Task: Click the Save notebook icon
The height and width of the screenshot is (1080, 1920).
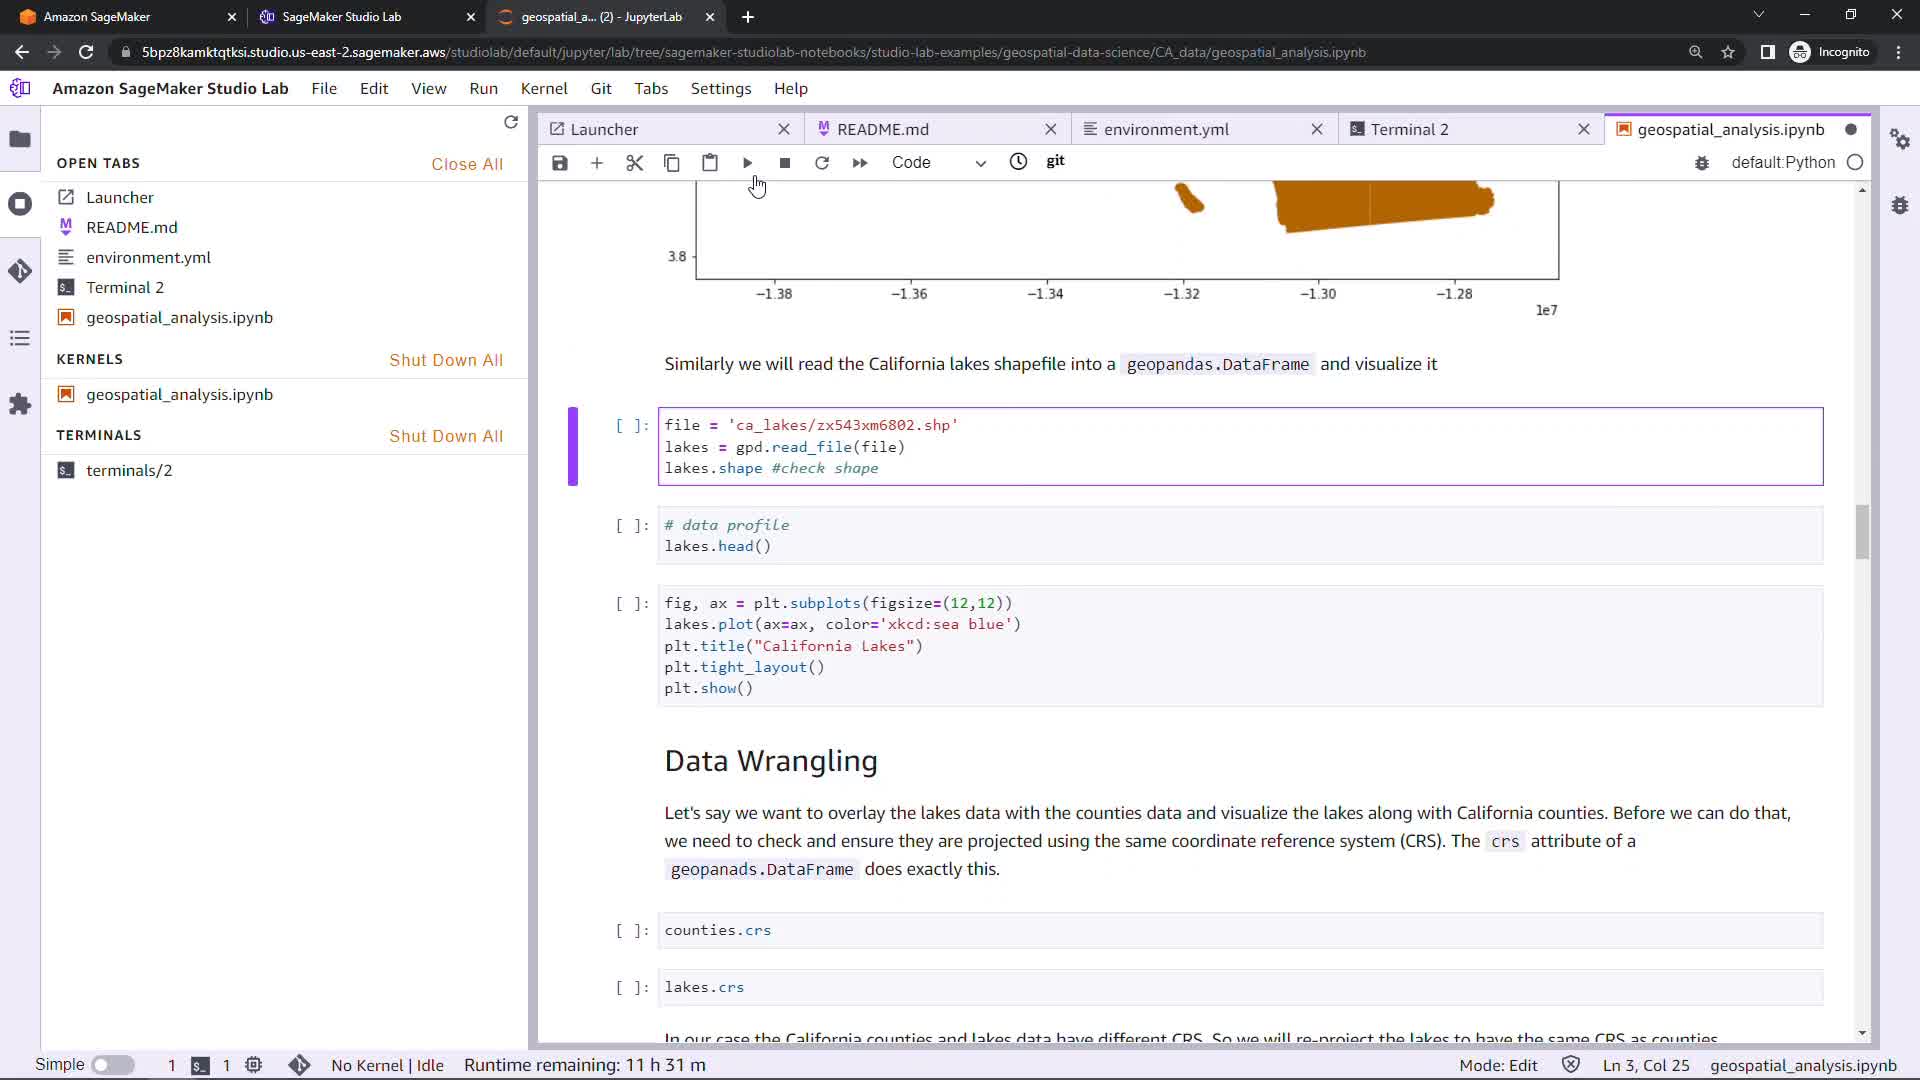Action: pos(560,163)
